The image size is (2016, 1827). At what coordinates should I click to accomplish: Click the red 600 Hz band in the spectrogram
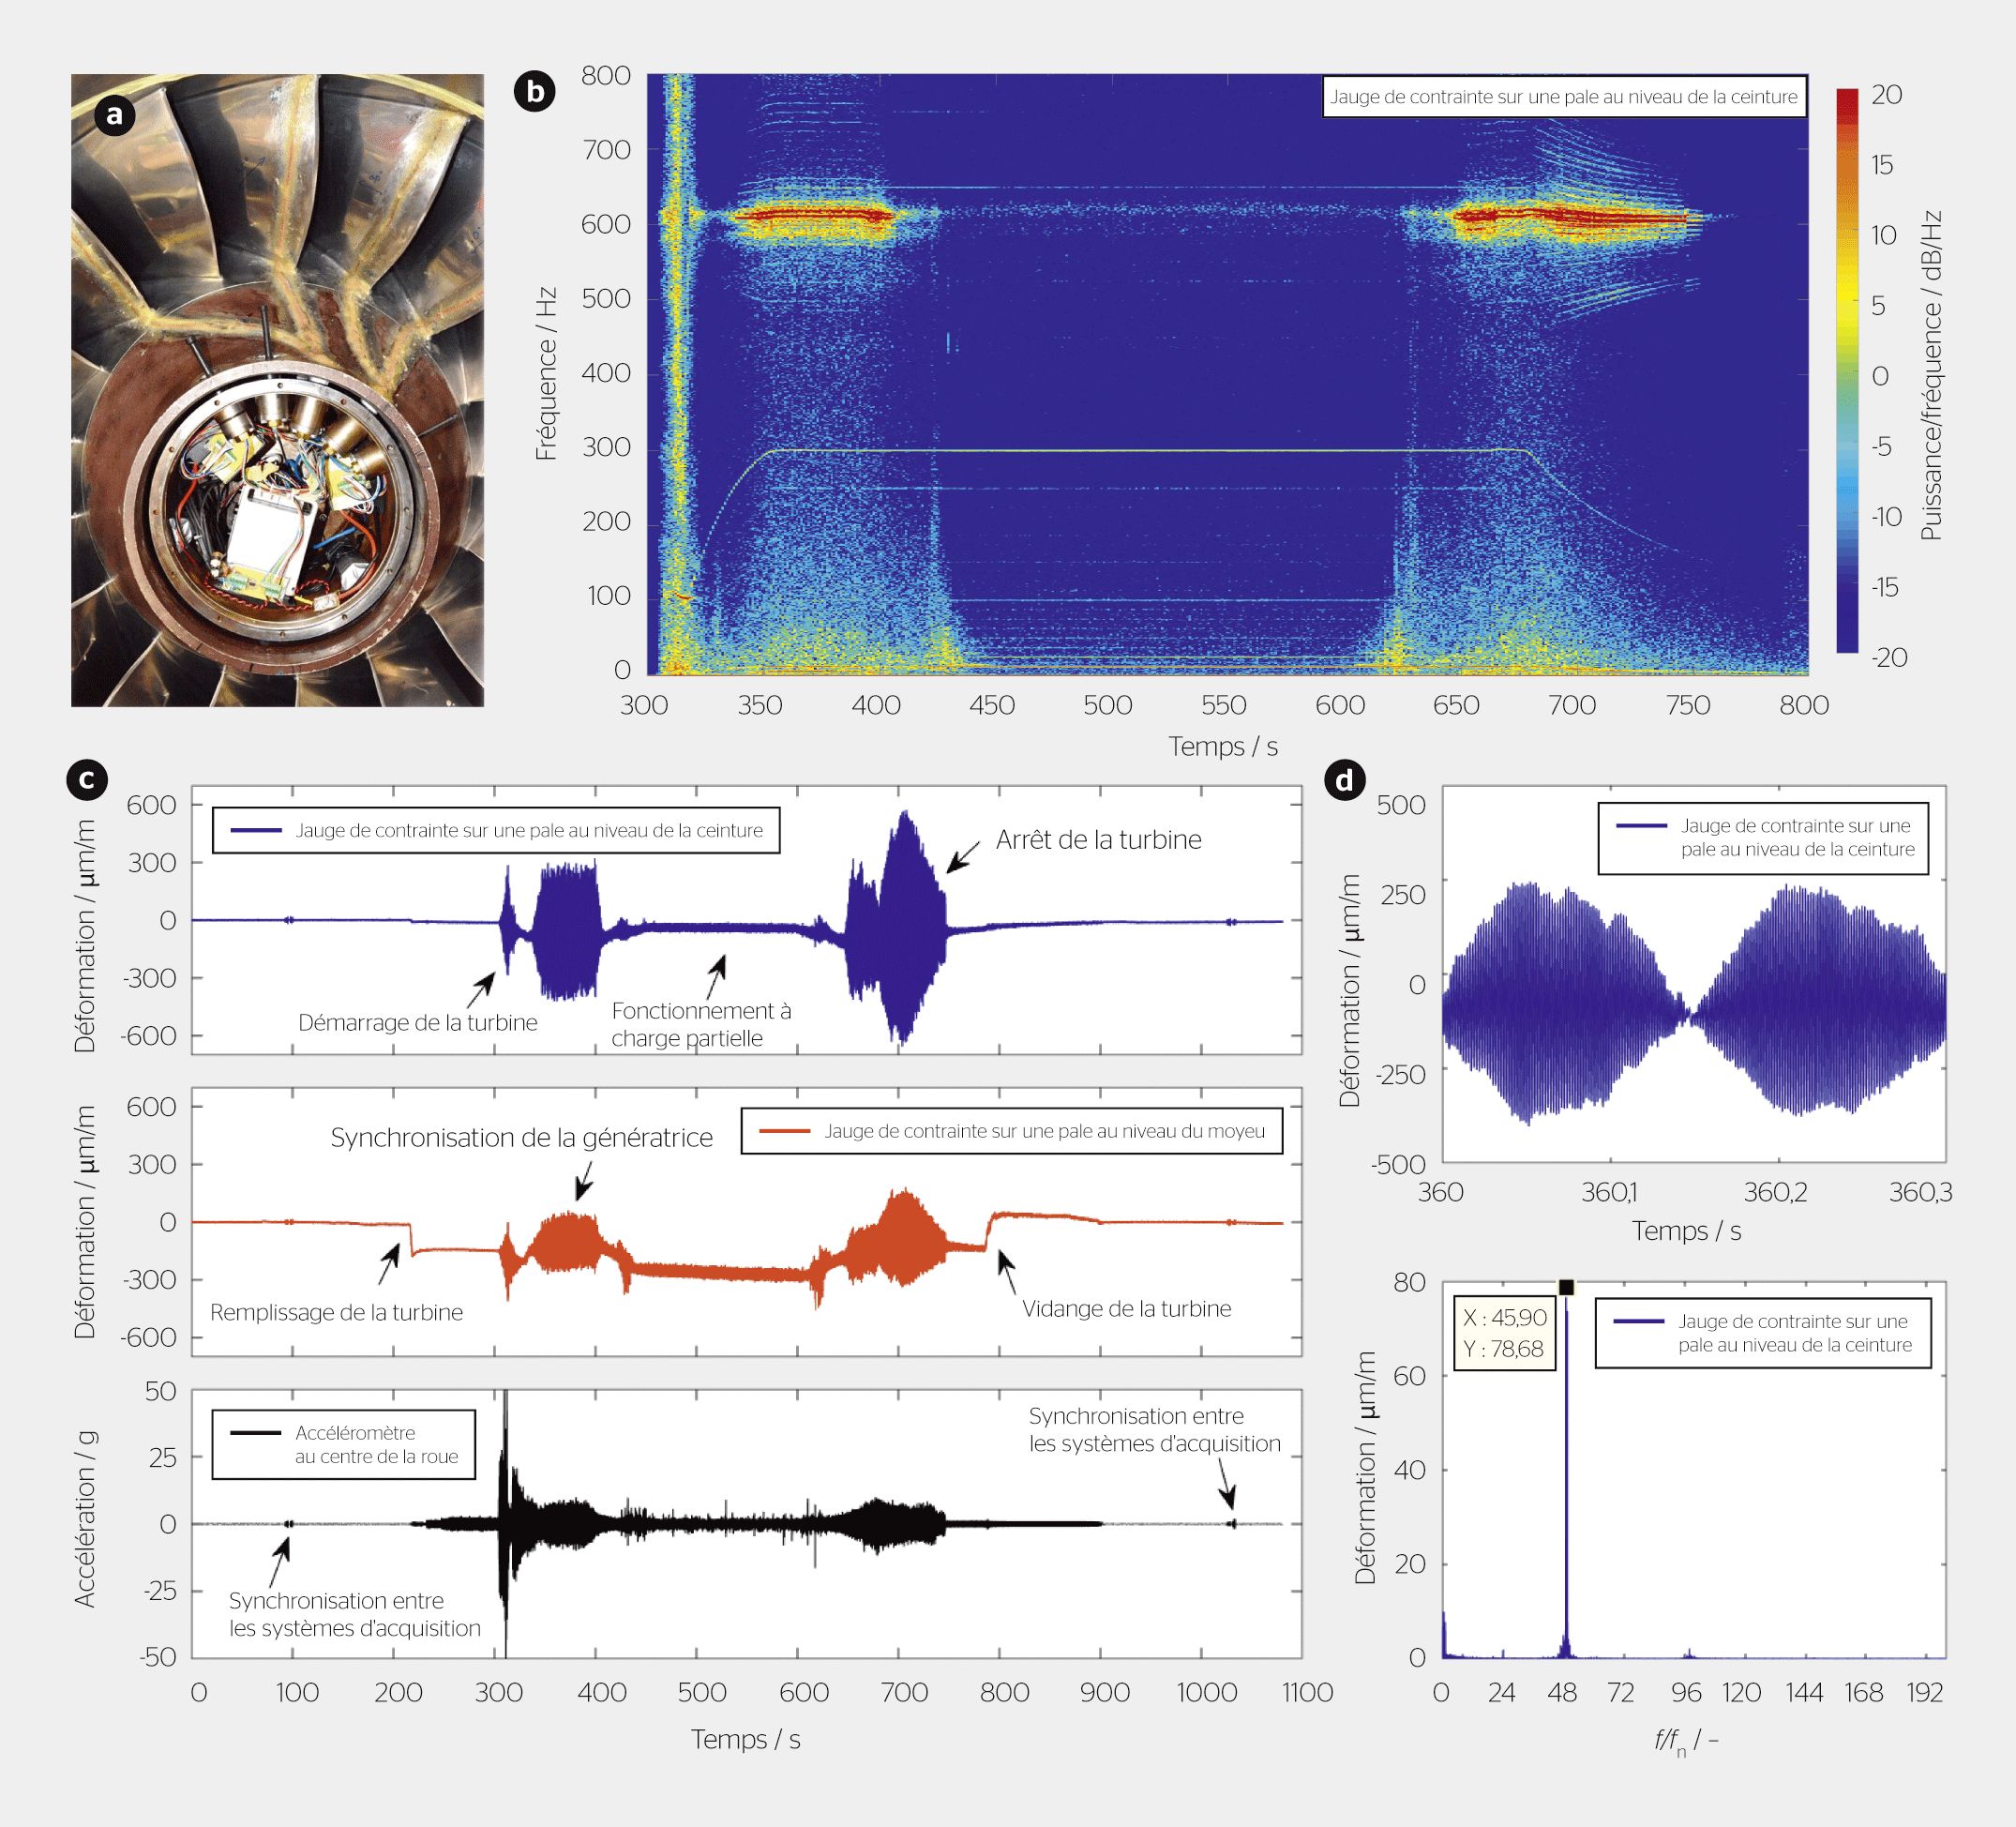click(x=810, y=213)
